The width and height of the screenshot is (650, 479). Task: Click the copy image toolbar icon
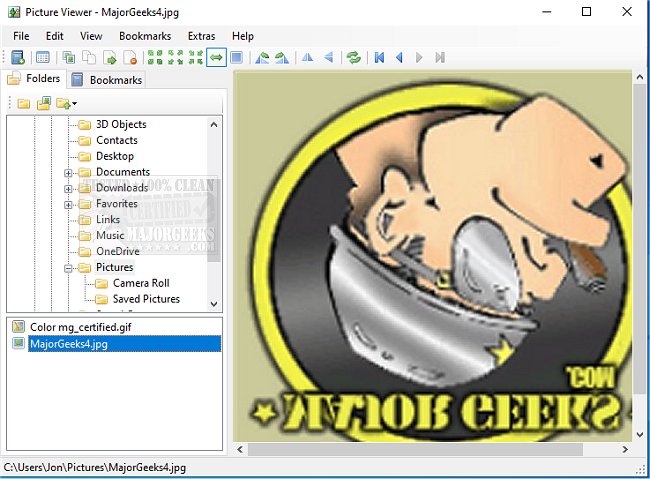tap(68, 57)
